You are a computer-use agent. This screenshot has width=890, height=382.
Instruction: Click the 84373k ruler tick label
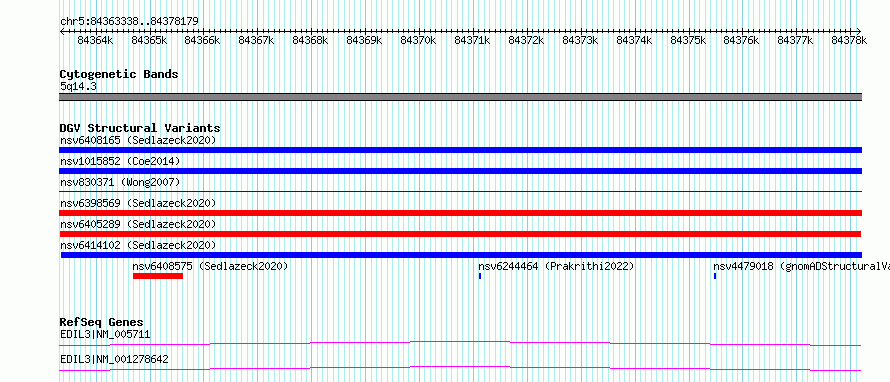(580, 40)
